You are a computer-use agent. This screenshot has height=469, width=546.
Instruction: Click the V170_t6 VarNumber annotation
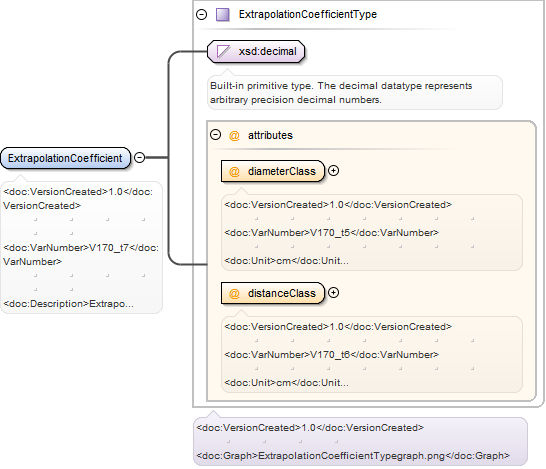coord(332,354)
